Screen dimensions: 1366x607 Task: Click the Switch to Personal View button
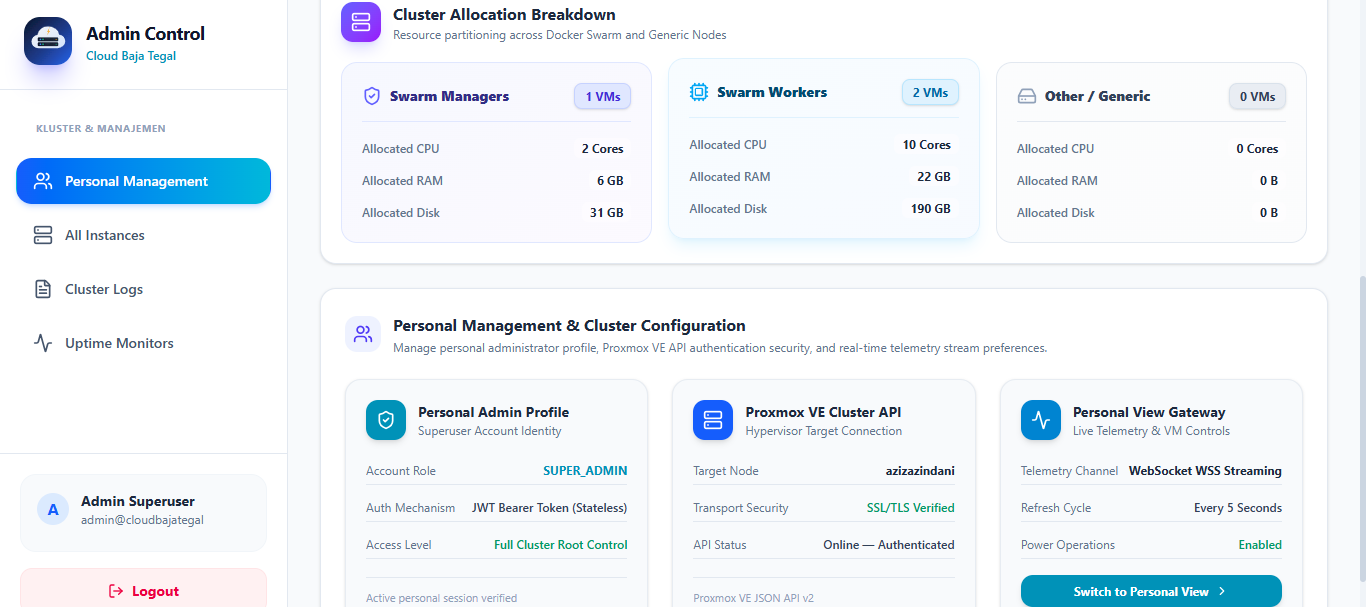(x=1151, y=591)
